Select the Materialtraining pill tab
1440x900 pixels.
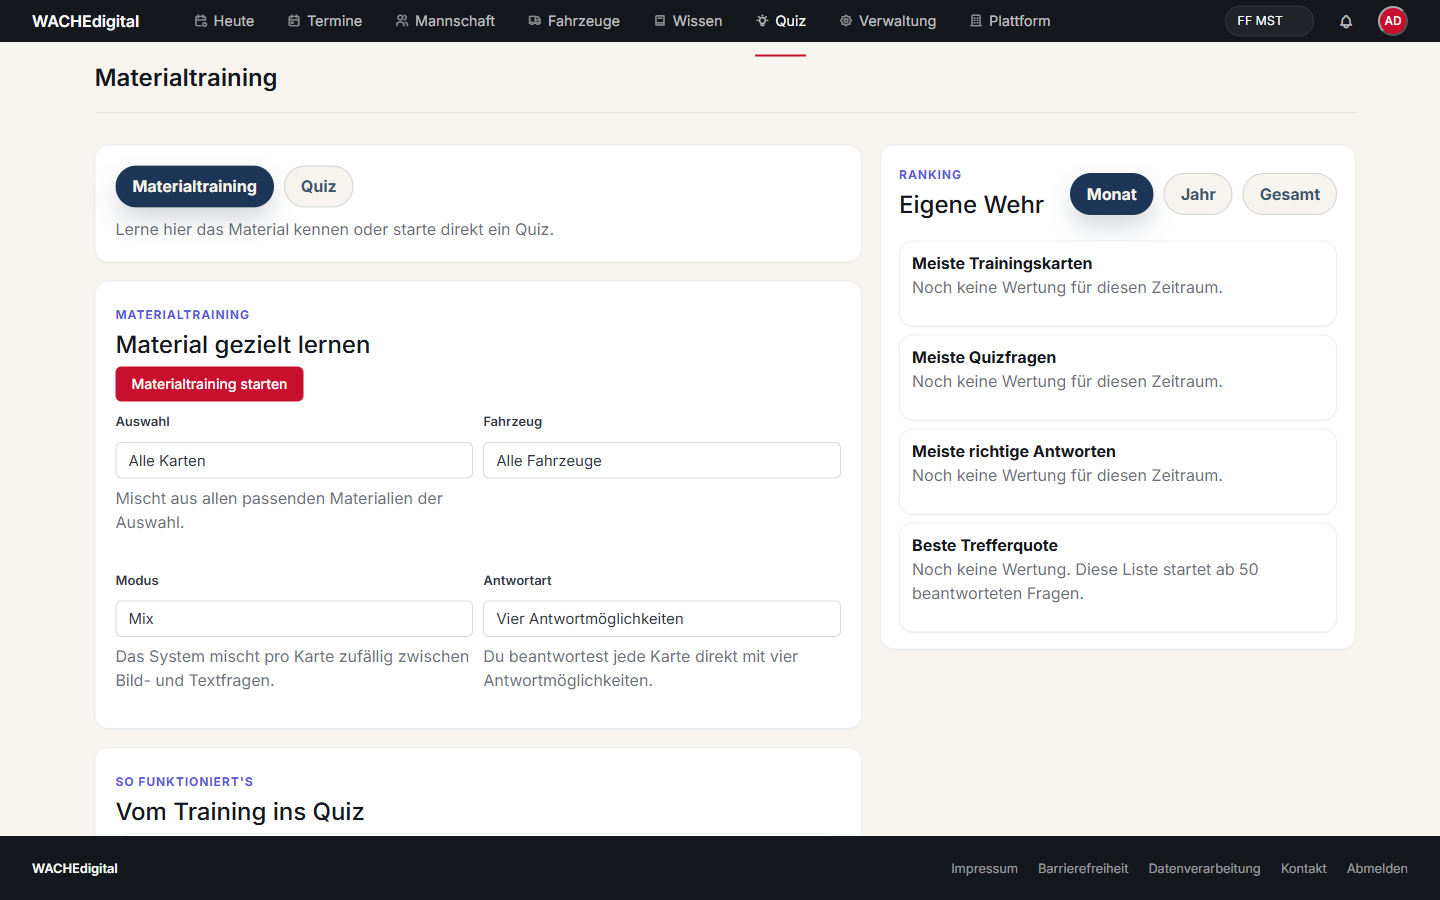point(195,187)
